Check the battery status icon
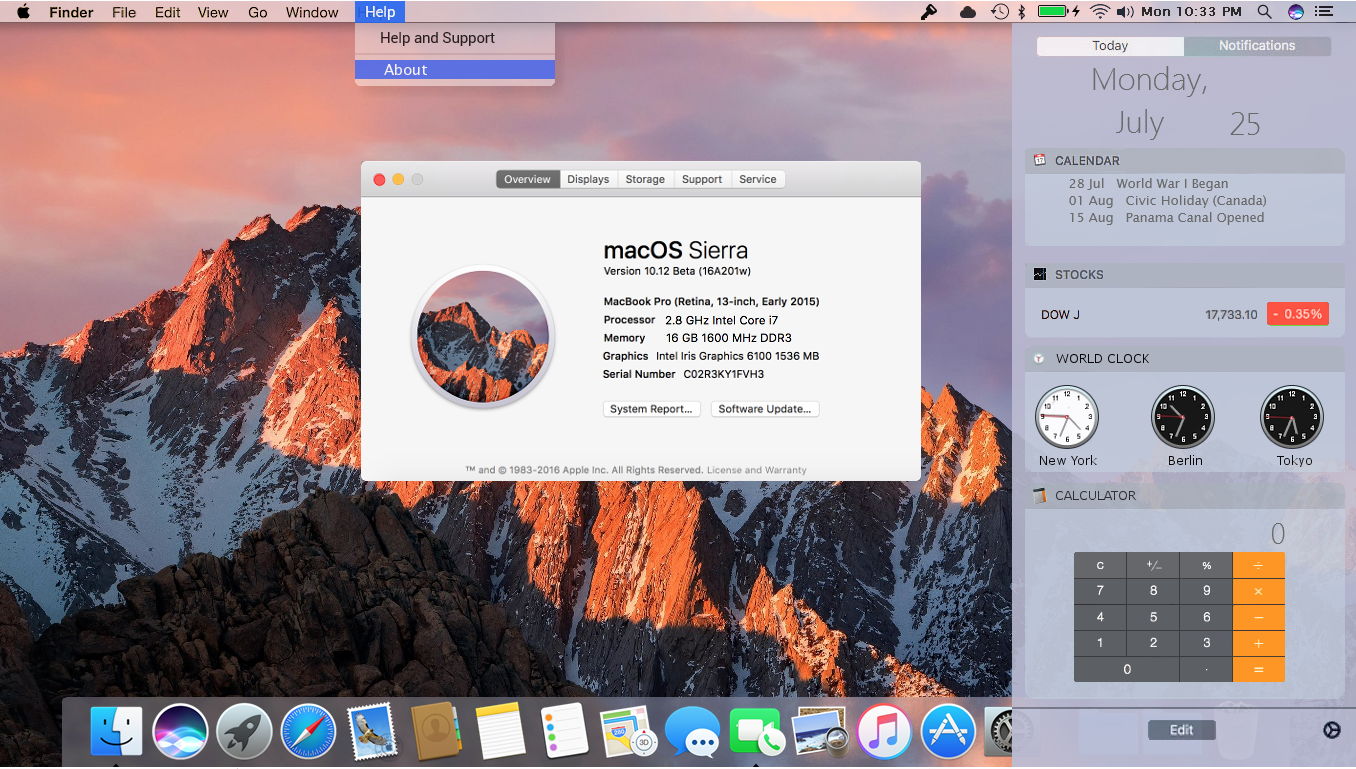Screen dimensions: 1356x769 pyautogui.click(x=1058, y=12)
